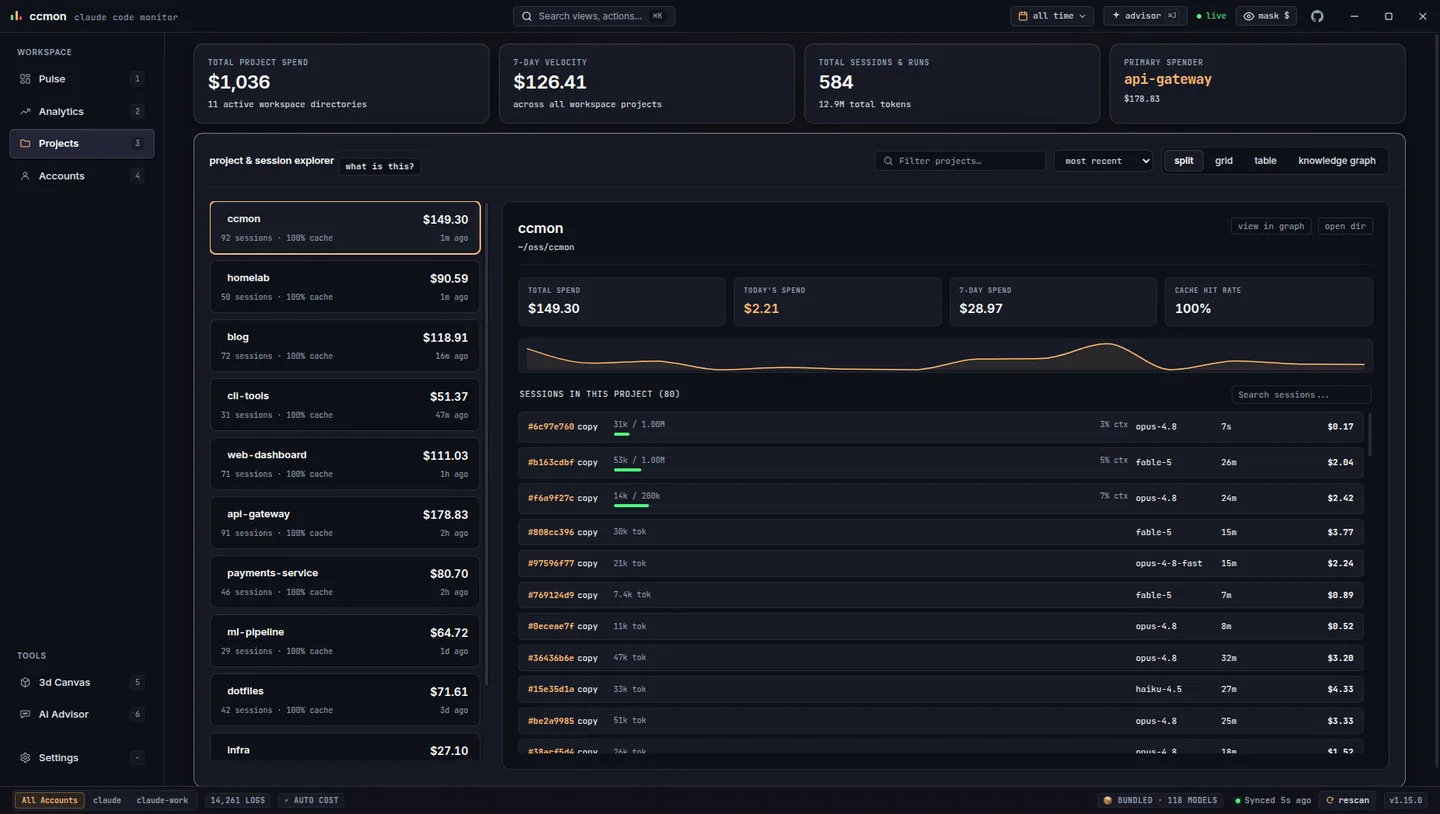Viewport: 1440px width, 814px height.
Task: Toggle the live status indicator
Action: coord(1211,16)
